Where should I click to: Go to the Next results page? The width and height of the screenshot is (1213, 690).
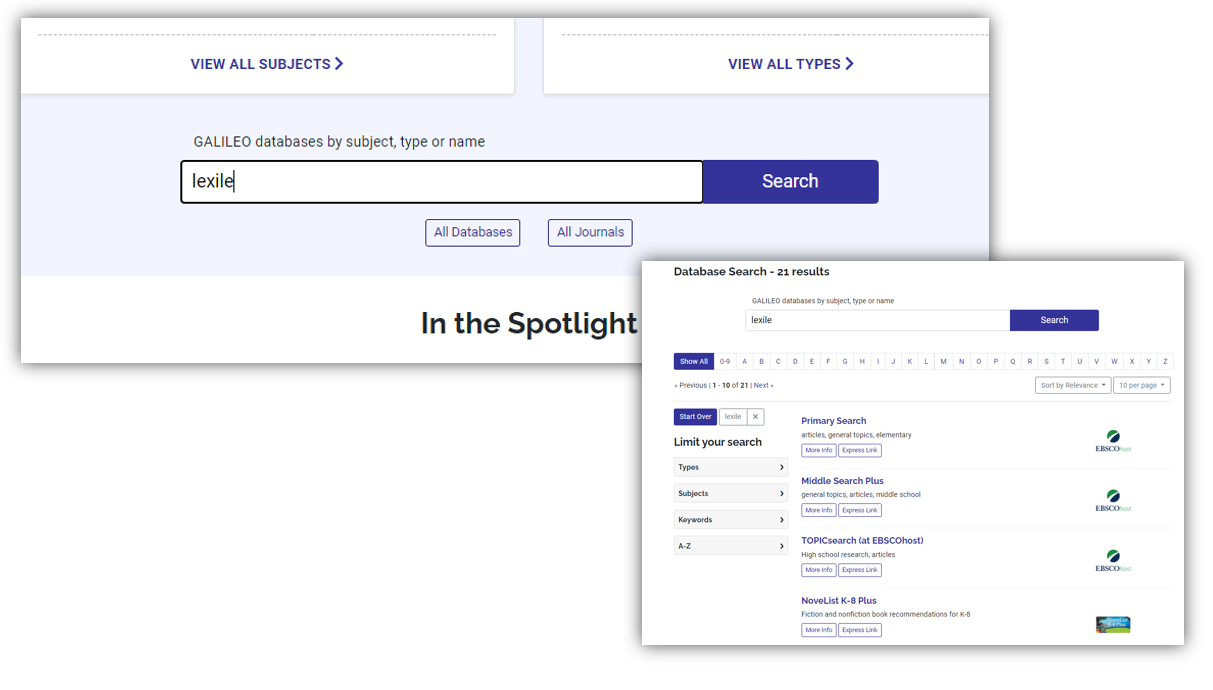[763, 385]
